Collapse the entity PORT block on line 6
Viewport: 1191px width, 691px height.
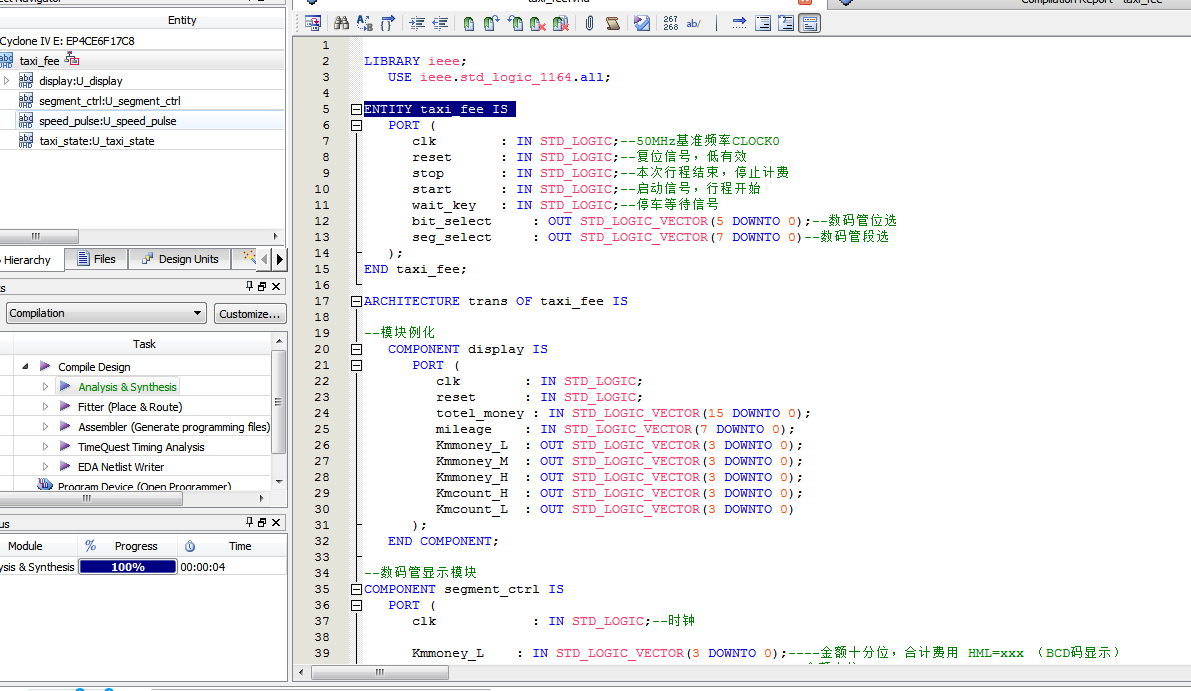(356, 125)
